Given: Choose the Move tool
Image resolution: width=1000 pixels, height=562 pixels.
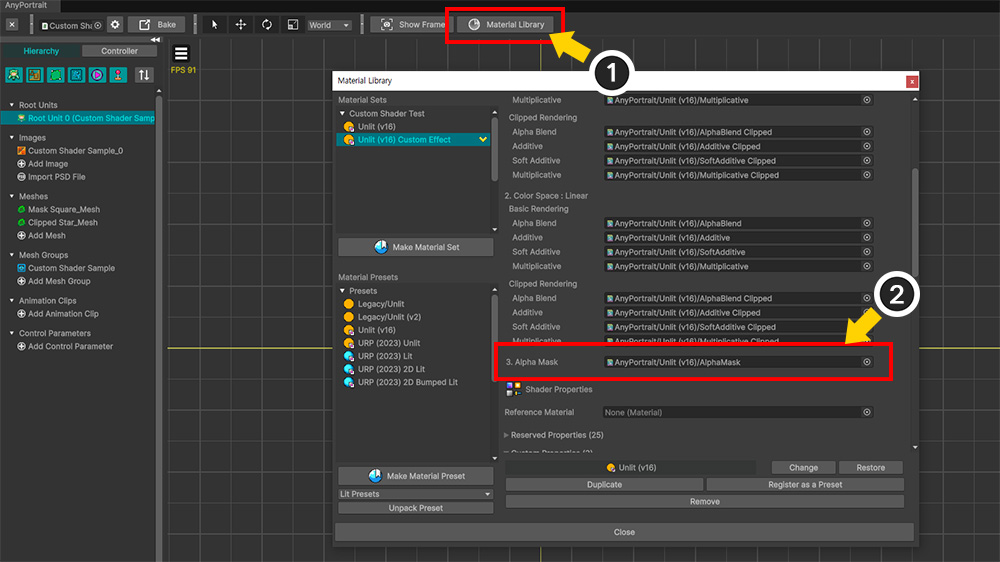Looking at the screenshot, I should (240, 25).
